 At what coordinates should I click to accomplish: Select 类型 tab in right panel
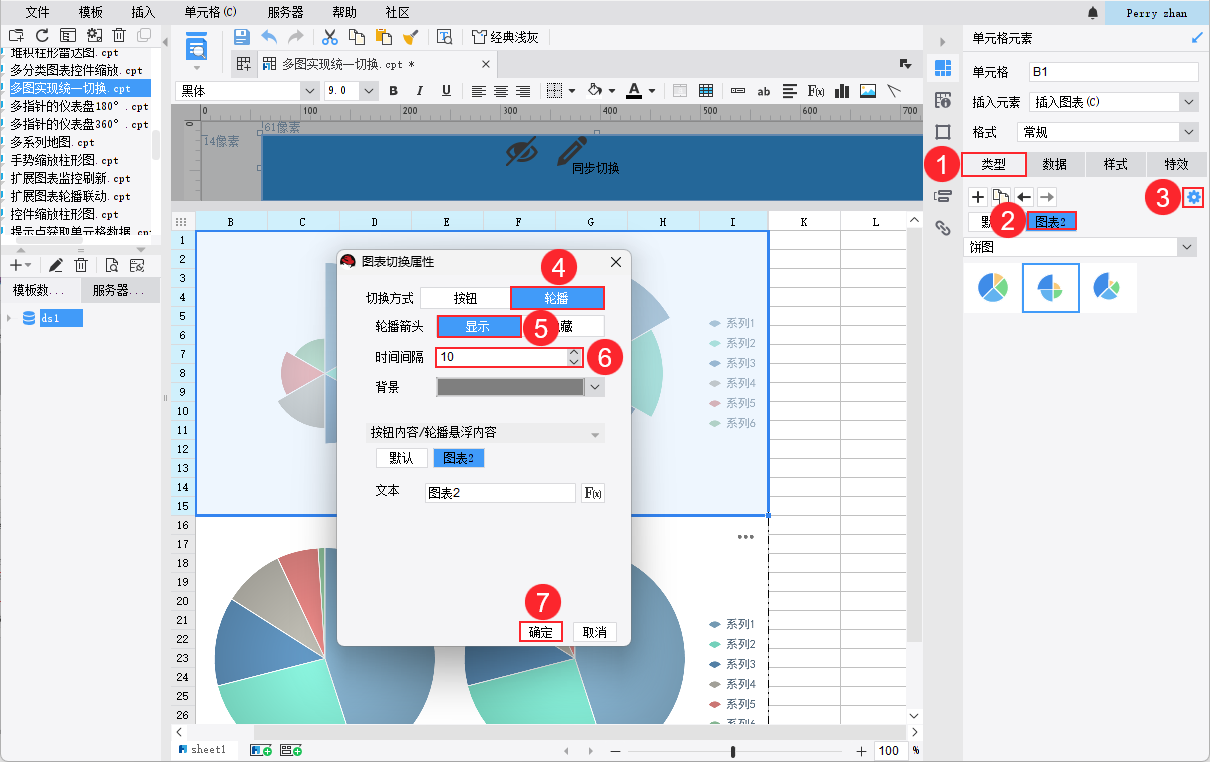(993, 164)
